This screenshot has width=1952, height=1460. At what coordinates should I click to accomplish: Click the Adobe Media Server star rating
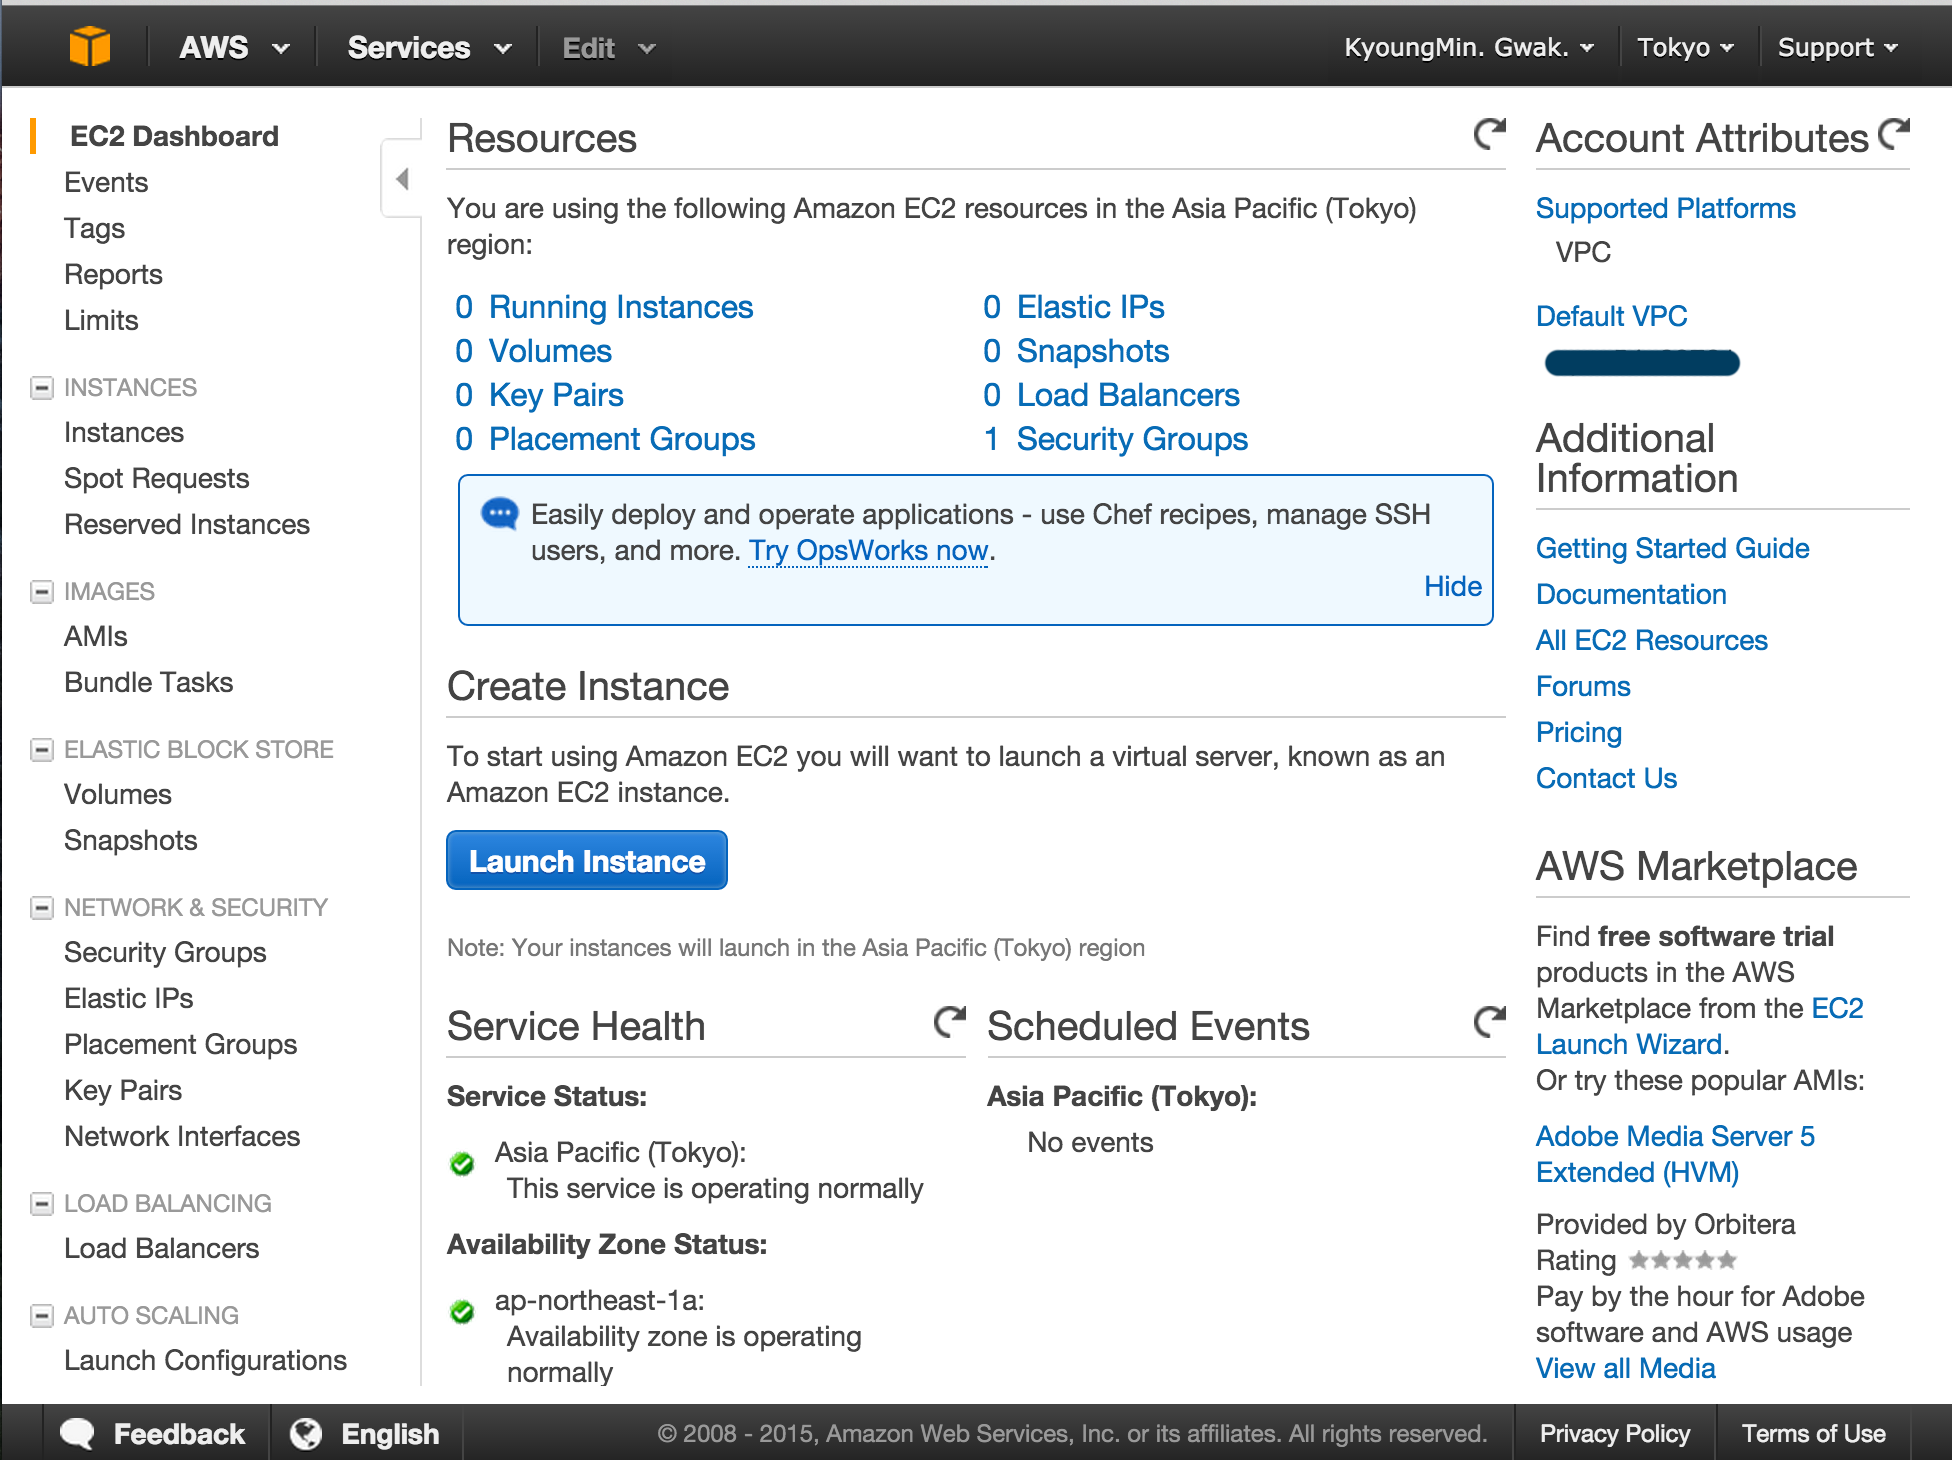[1683, 1260]
